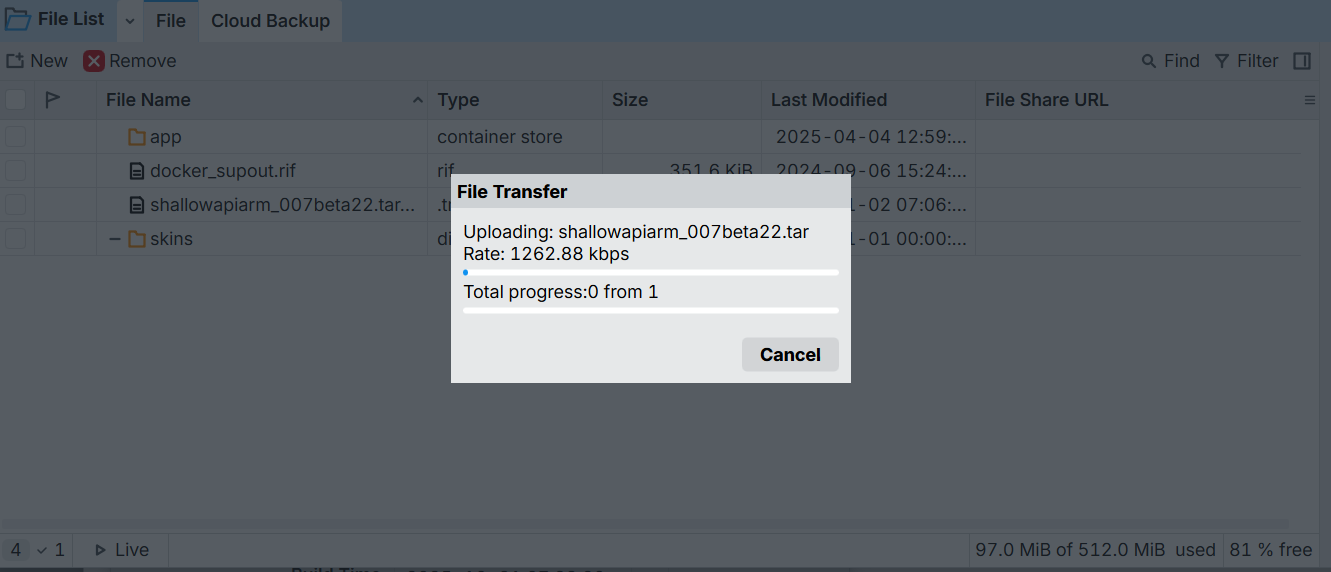1331x572 pixels.
Task: Click the app folder icon
Action: tap(137, 137)
